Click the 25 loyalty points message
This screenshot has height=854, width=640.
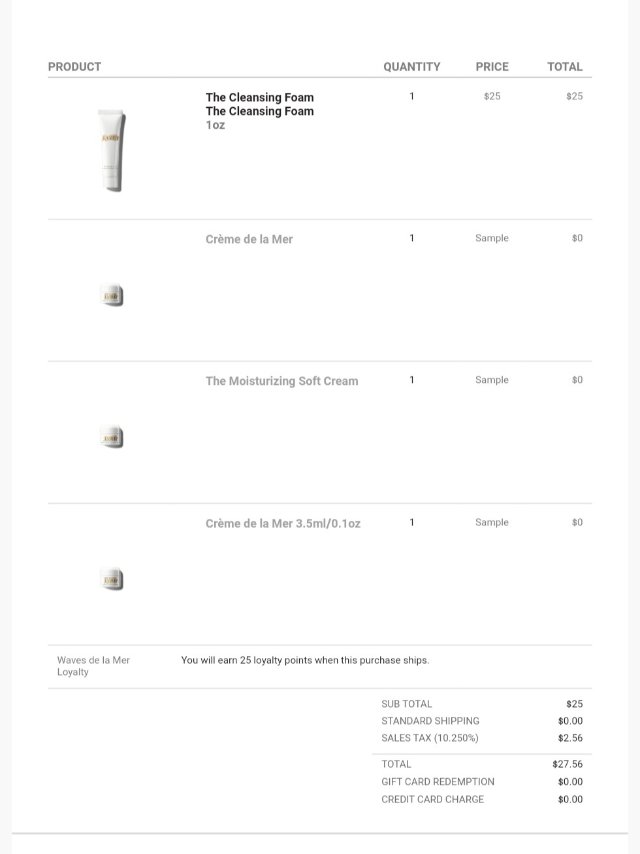pos(305,660)
